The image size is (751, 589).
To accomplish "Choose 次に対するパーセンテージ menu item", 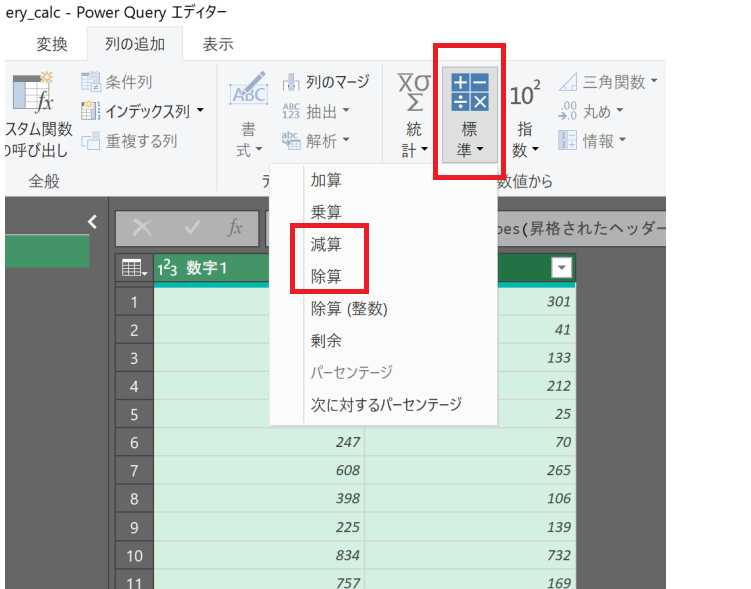I will 386,405.
